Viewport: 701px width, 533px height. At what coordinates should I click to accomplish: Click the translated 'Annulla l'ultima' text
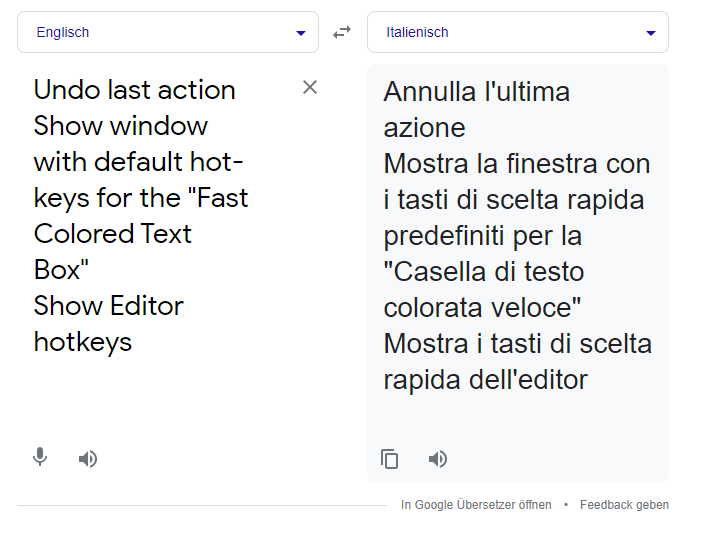[x=477, y=92]
